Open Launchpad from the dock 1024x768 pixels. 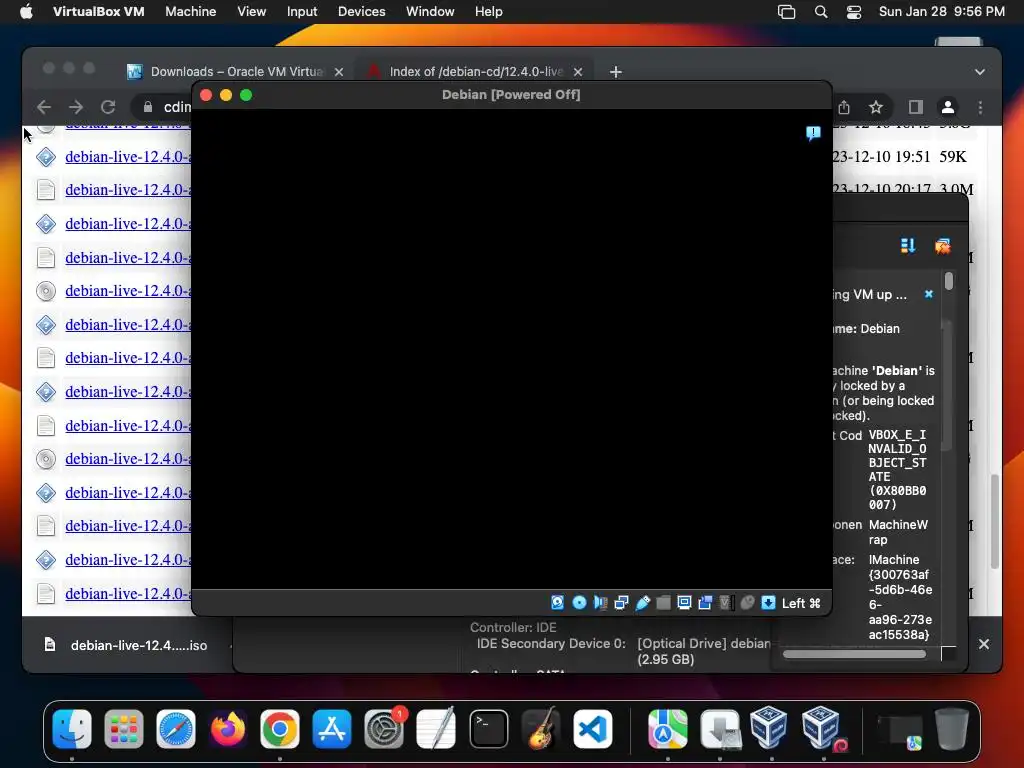pos(123,729)
